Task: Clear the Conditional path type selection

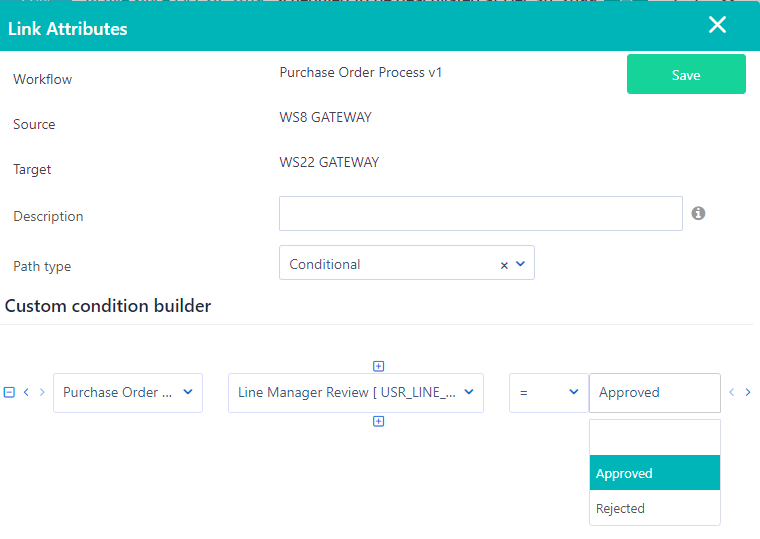Action: [x=504, y=265]
